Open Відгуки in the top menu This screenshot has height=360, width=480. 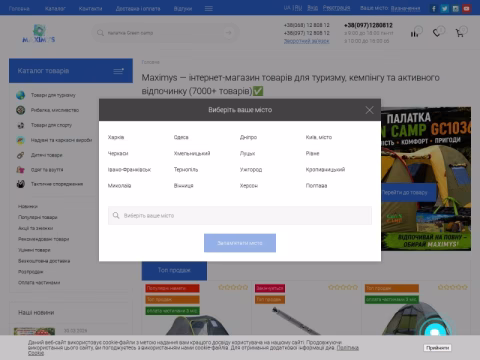183,9
